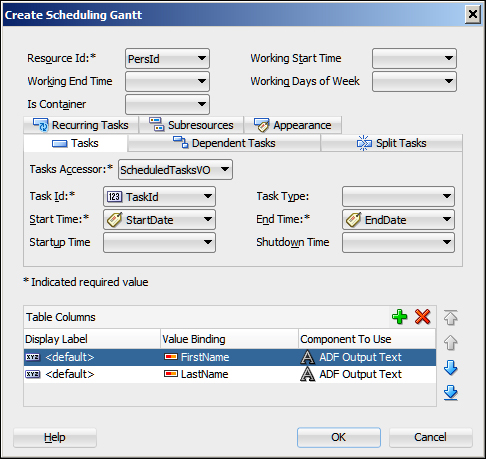The width and height of the screenshot is (486, 459).
Task: Open the Task Type dropdown
Action: tap(398, 196)
